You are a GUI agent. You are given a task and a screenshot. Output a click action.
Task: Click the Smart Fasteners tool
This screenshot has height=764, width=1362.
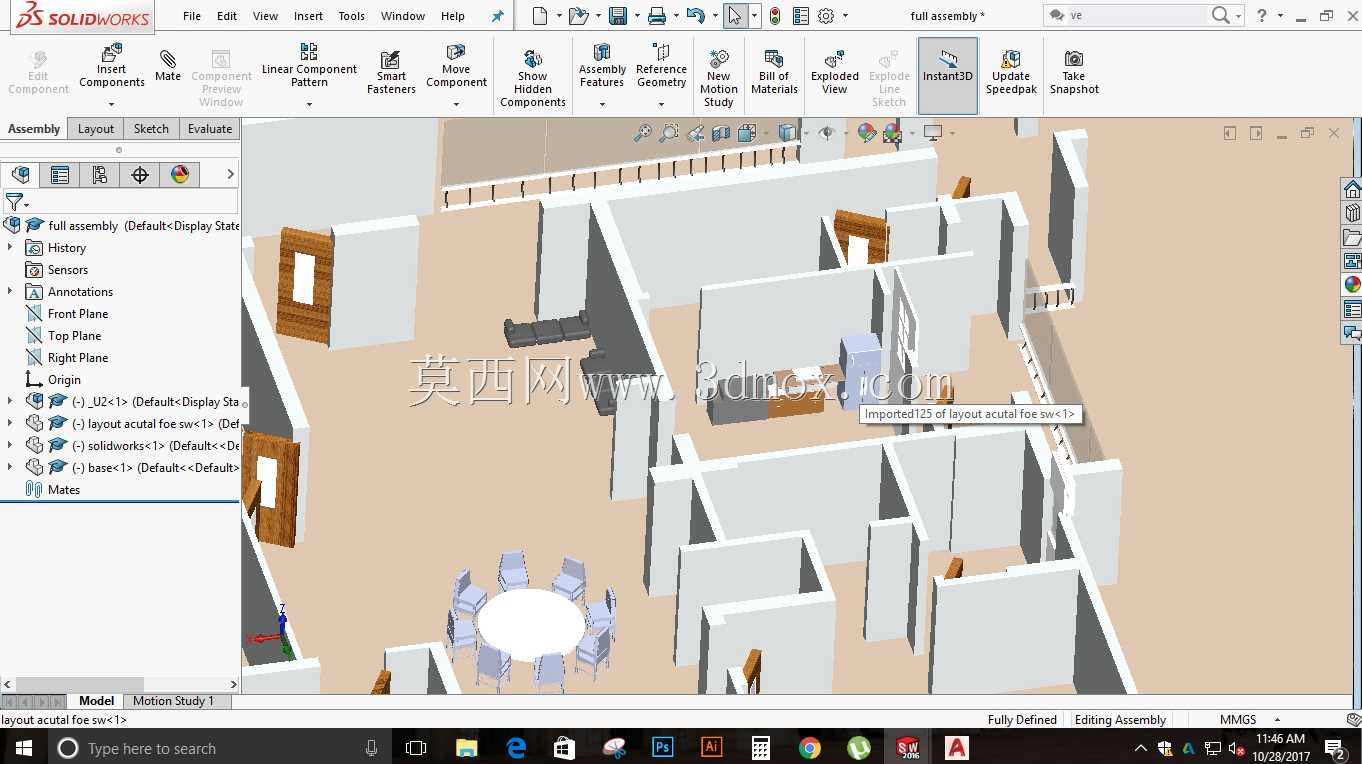point(391,73)
